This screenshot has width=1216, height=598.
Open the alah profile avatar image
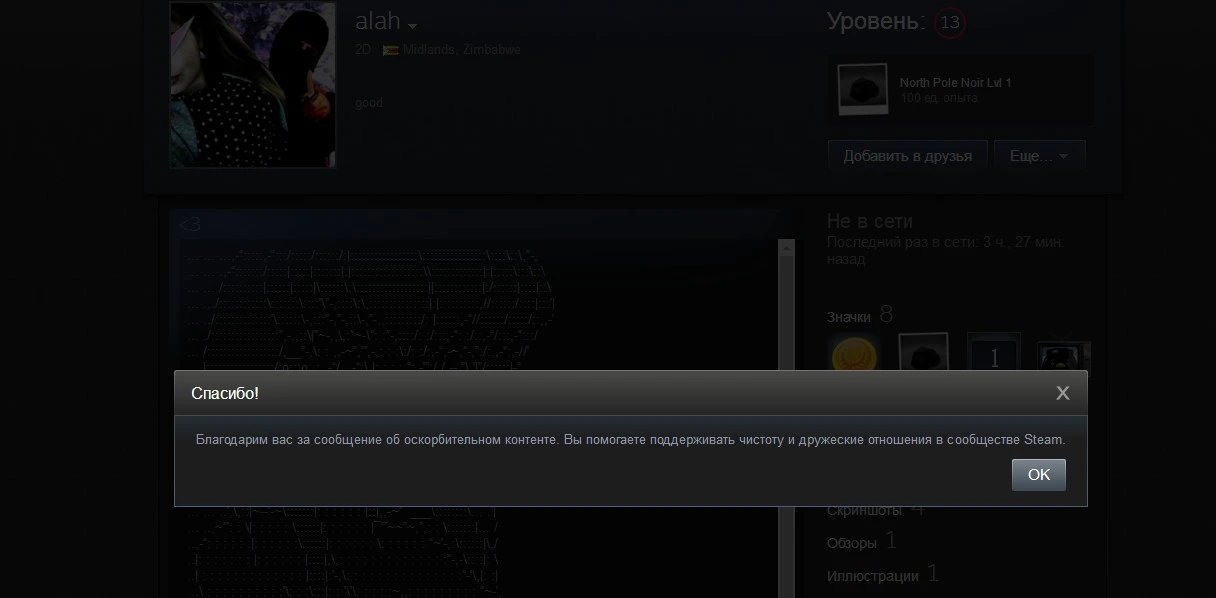pyautogui.click(x=252, y=84)
